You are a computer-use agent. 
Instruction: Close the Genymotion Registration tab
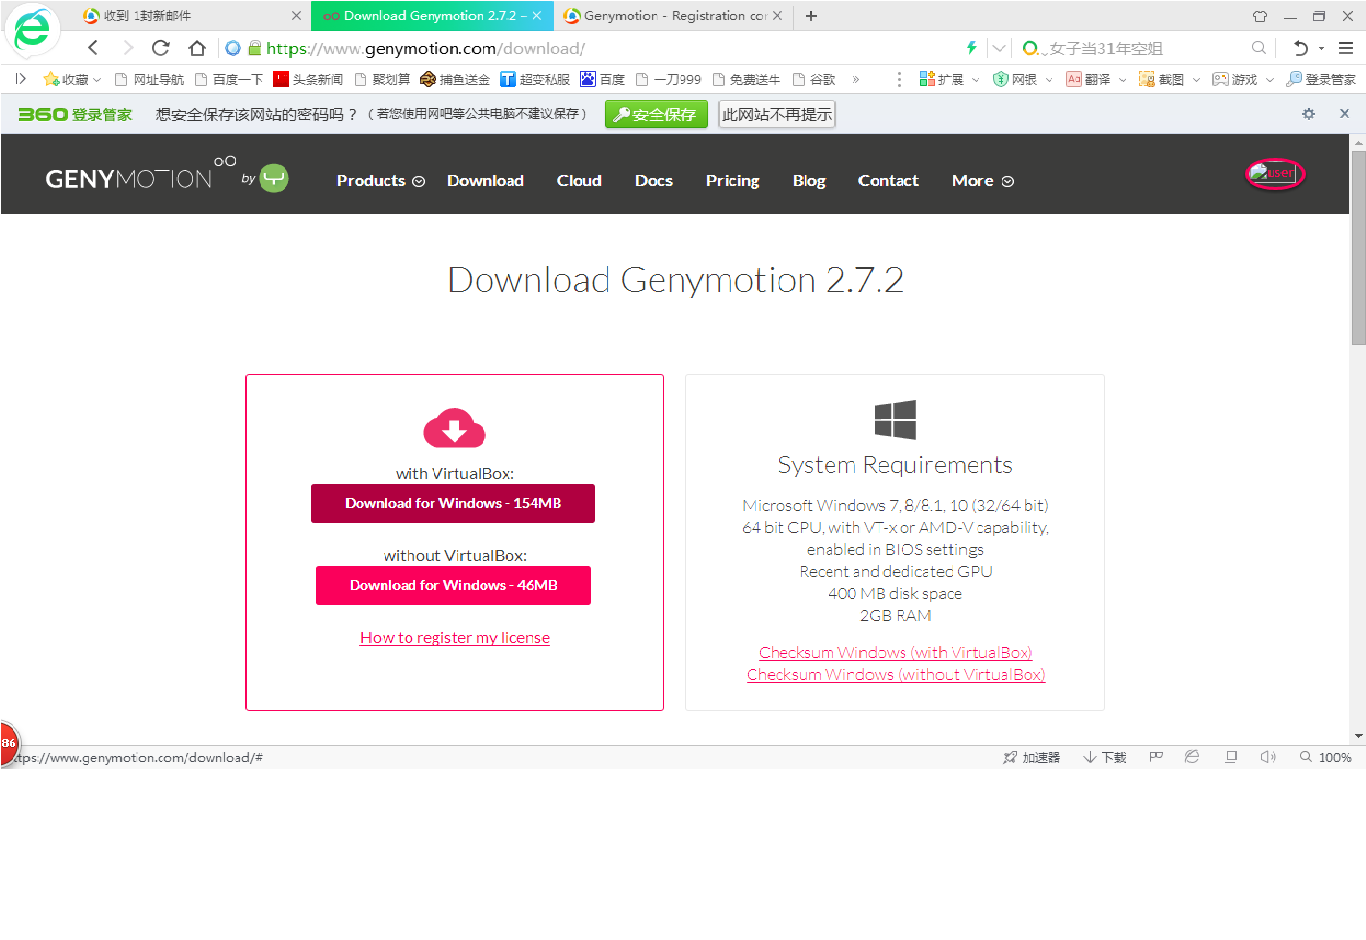(777, 16)
